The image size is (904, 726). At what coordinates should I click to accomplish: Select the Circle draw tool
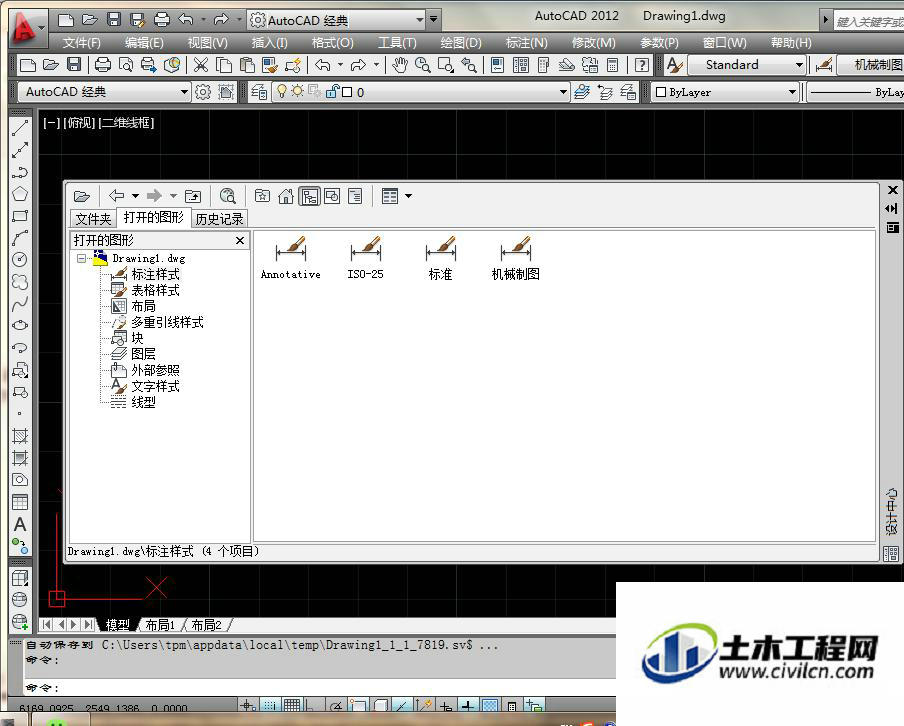coord(20,259)
